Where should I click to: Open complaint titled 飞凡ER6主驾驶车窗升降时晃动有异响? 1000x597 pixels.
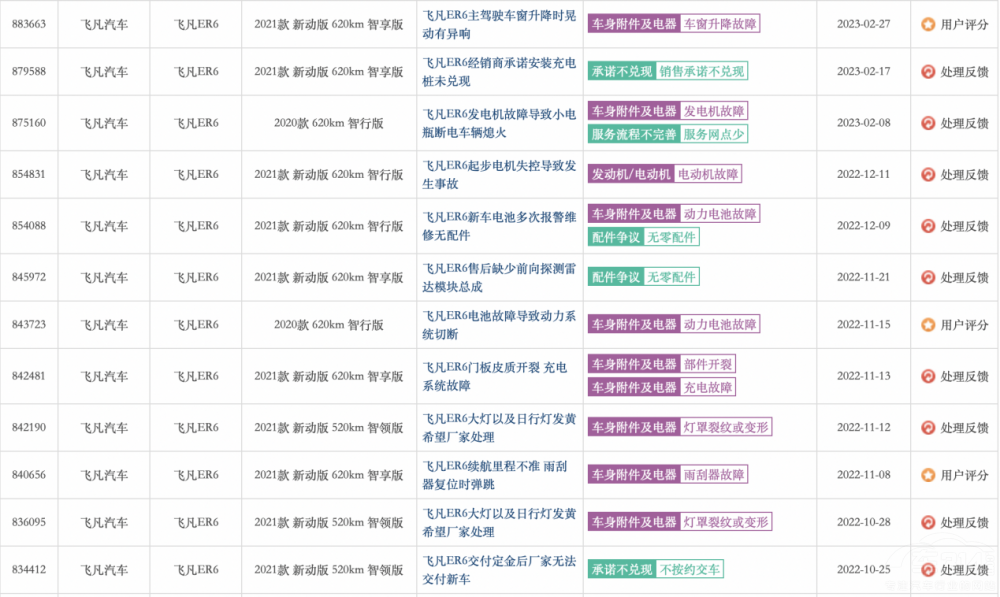tap(499, 24)
